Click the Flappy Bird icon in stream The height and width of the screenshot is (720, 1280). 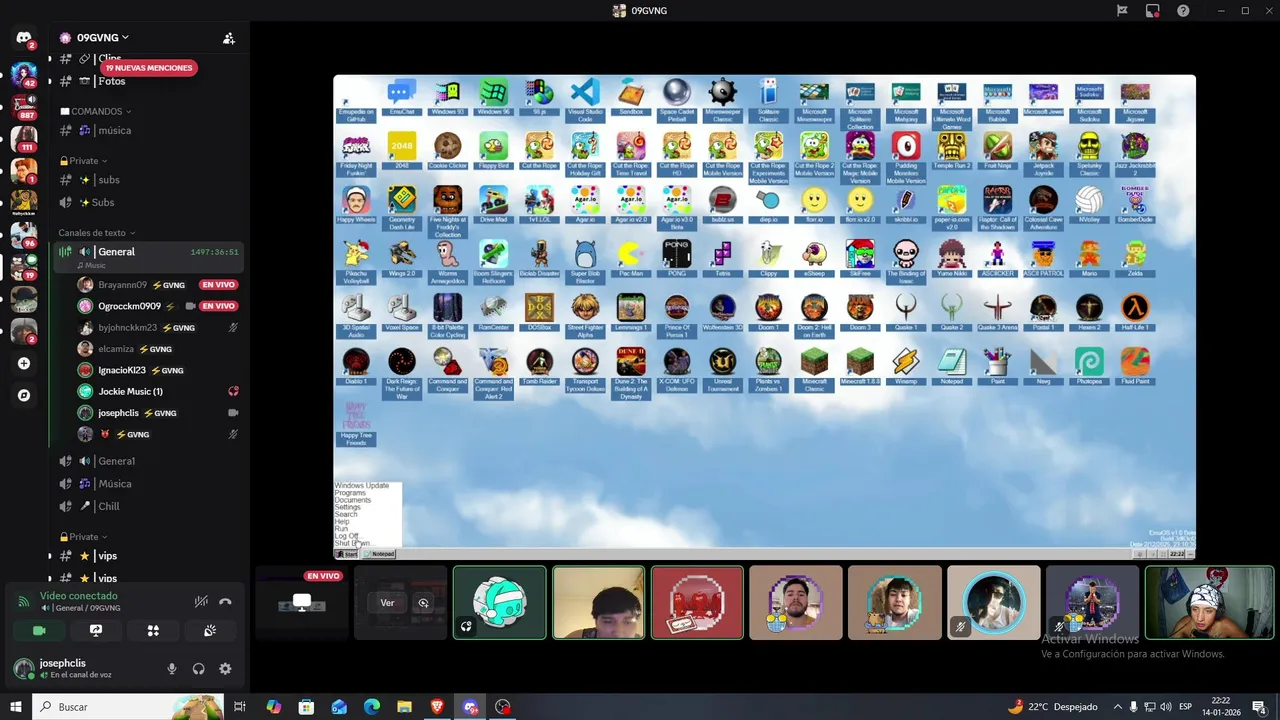[493, 150]
